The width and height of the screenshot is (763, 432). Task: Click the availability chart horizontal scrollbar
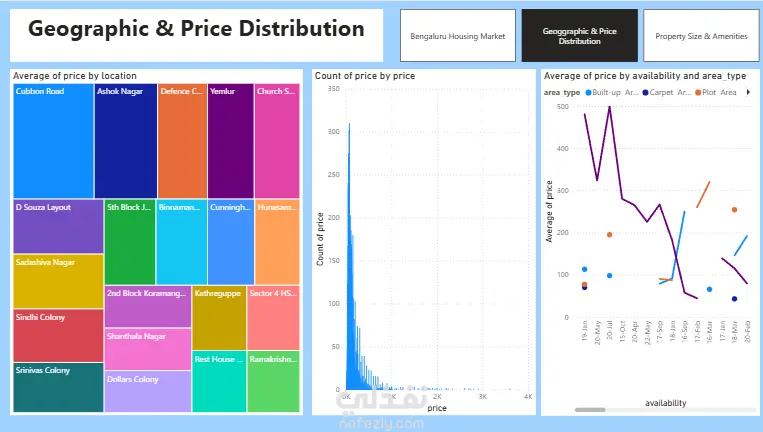click(x=590, y=410)
